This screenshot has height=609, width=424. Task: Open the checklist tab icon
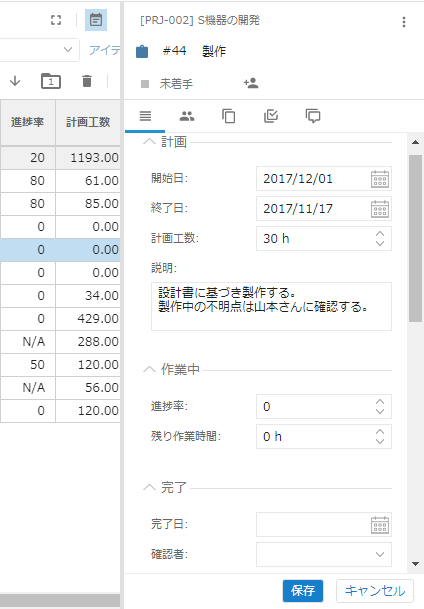[271, 116]
